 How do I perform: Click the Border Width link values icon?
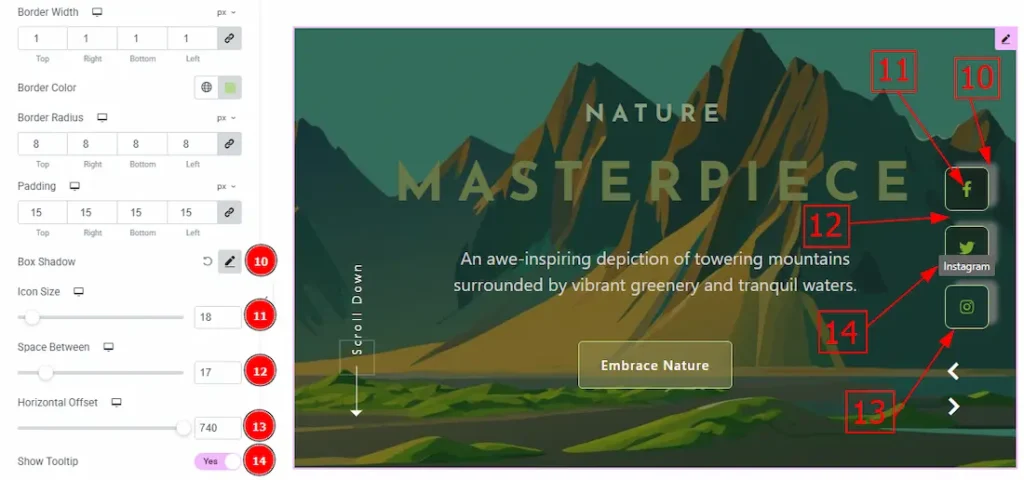click(229, 39)
